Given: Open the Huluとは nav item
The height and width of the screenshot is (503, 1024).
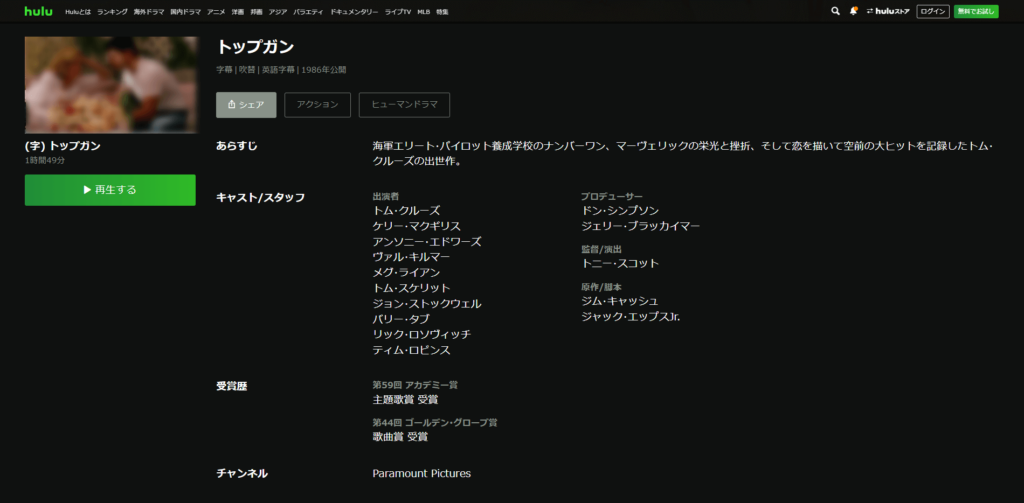Looking at the screenshot, I should [78, 12].
